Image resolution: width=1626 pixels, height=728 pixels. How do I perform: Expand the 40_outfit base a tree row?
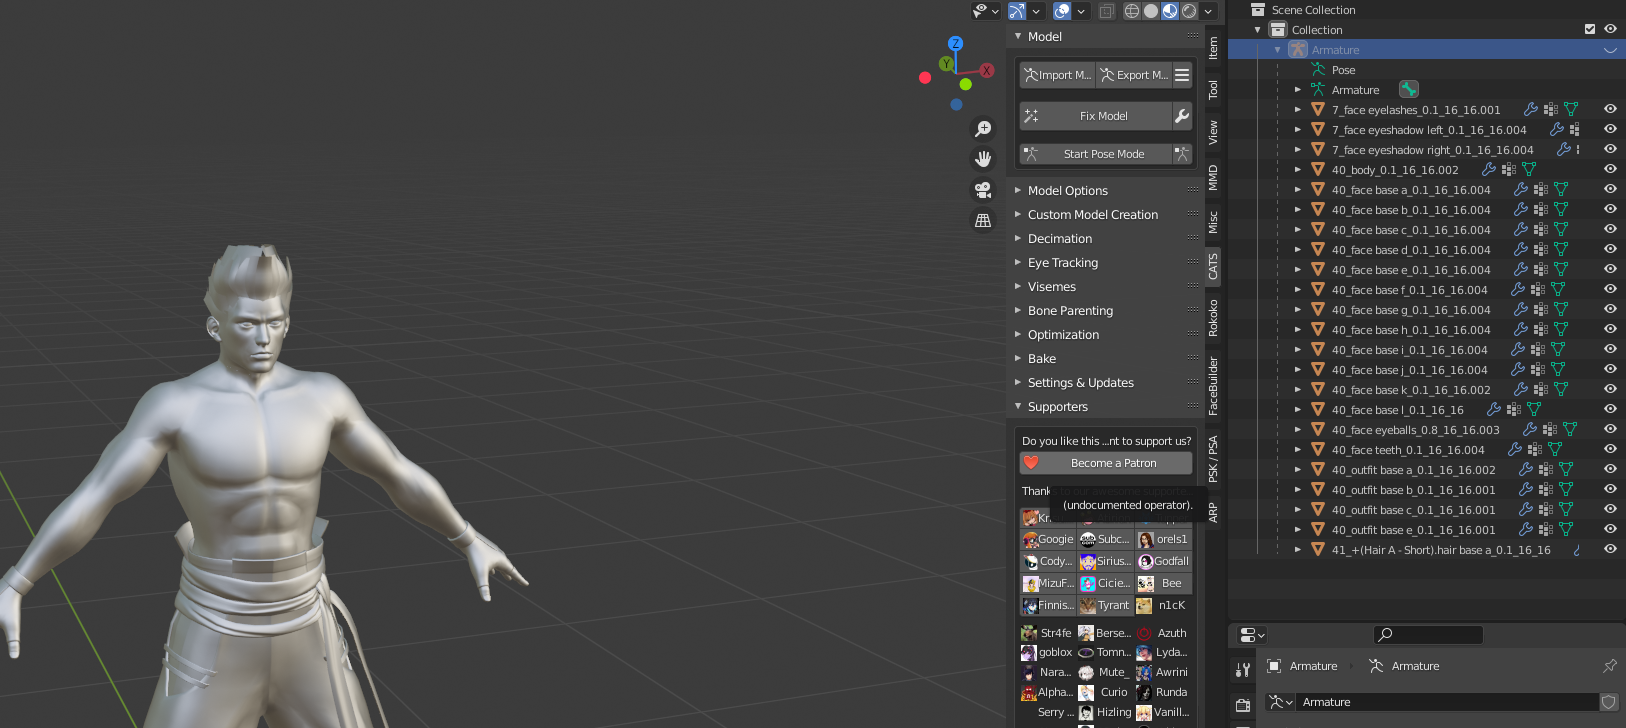pyautogui.click(x=1298, y=469)
